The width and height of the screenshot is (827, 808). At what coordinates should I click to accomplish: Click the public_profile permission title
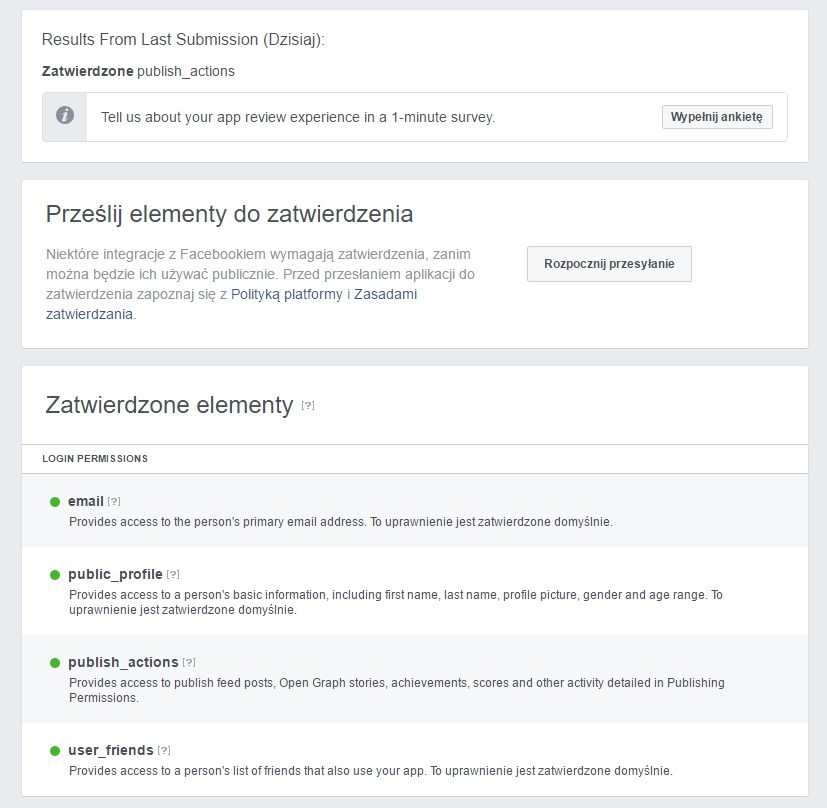tap(115, 574)
